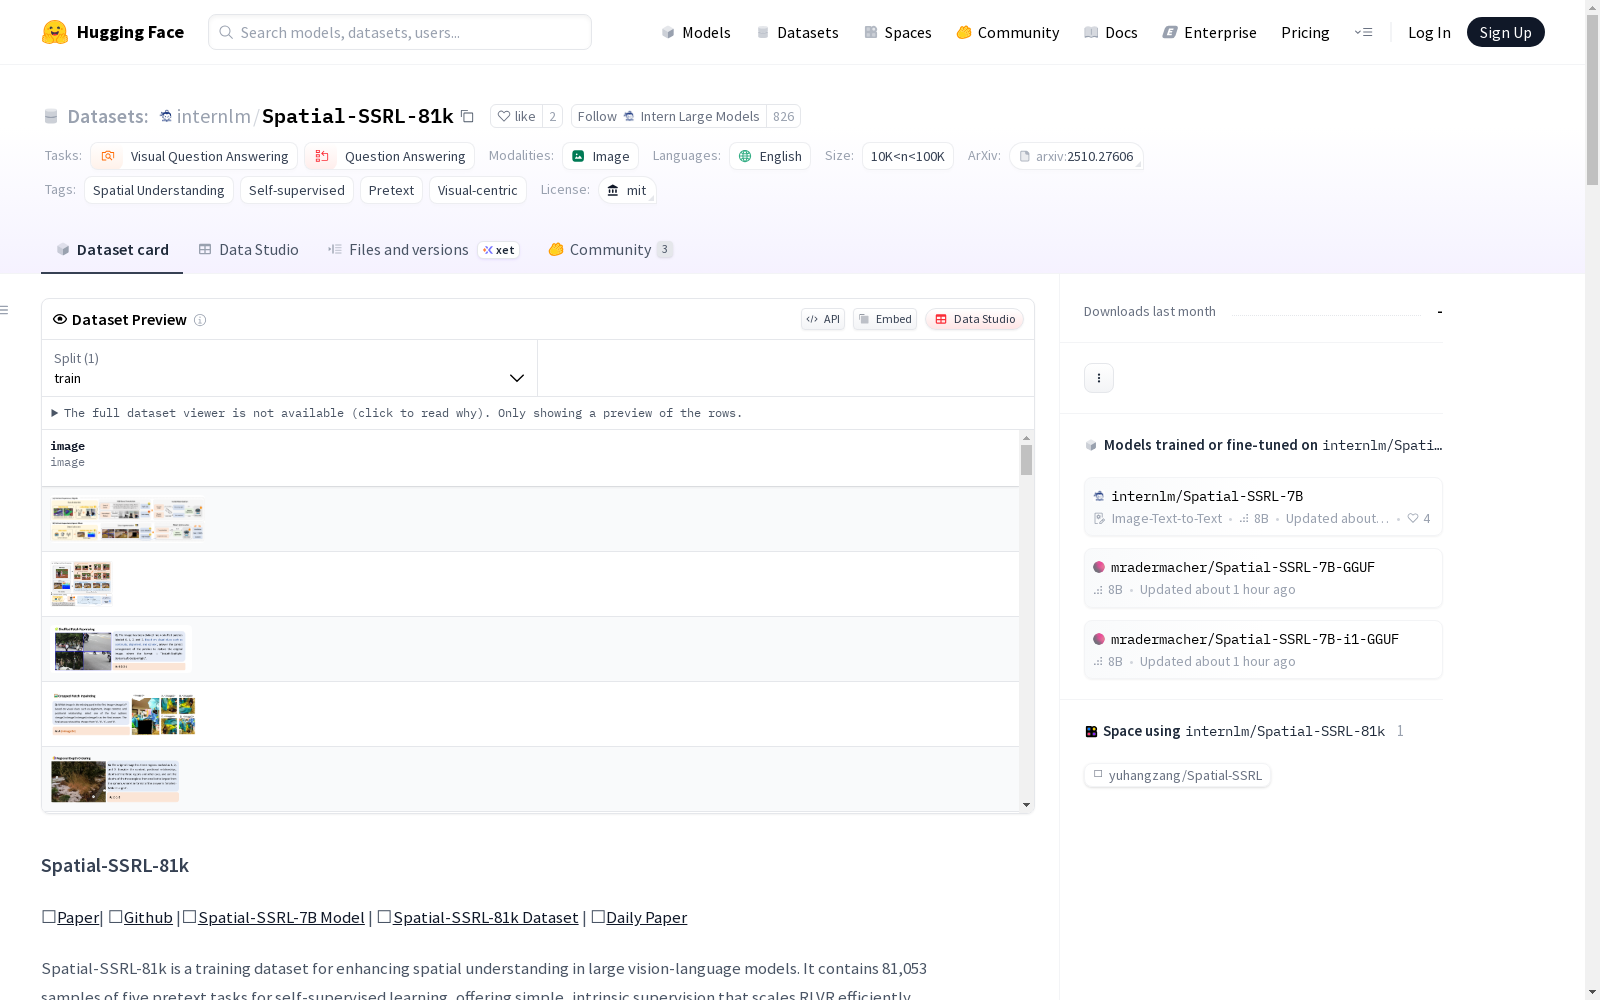Open the internlm organization link in title
Viewport: 1600px width, 1000px height.
coord(214,116)
